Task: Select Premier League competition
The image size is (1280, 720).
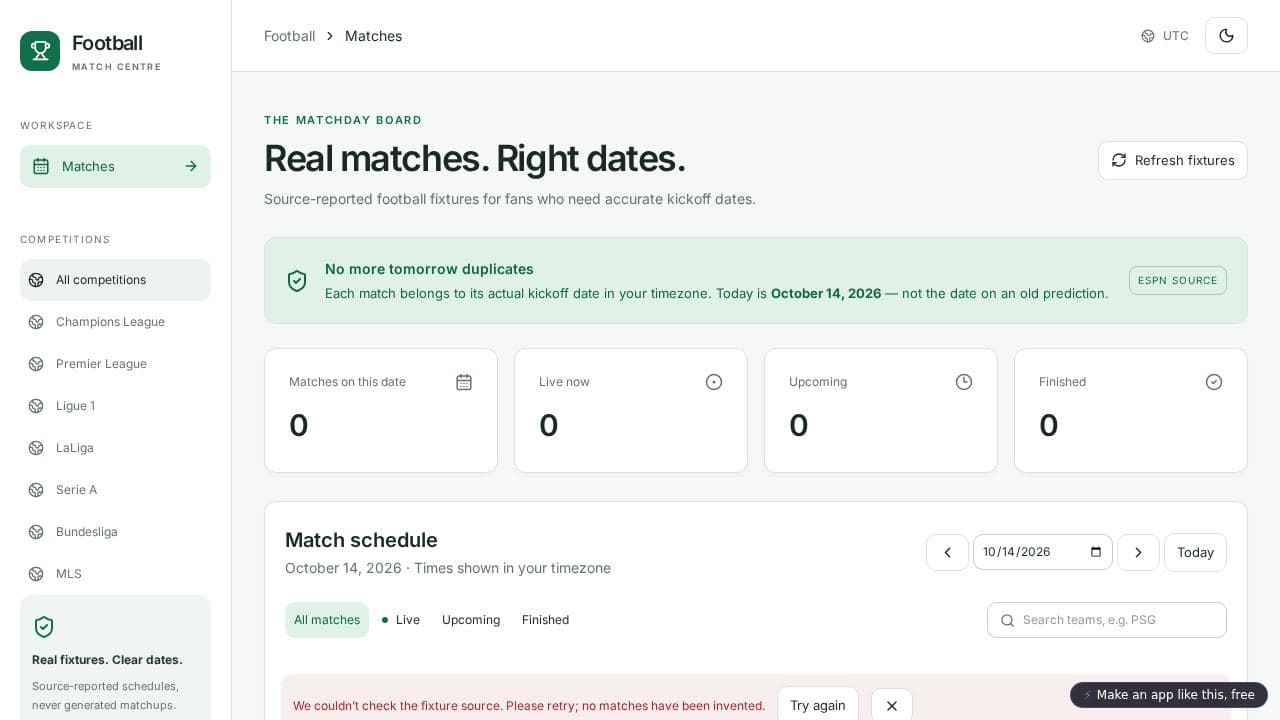Action: click(115, 364)
